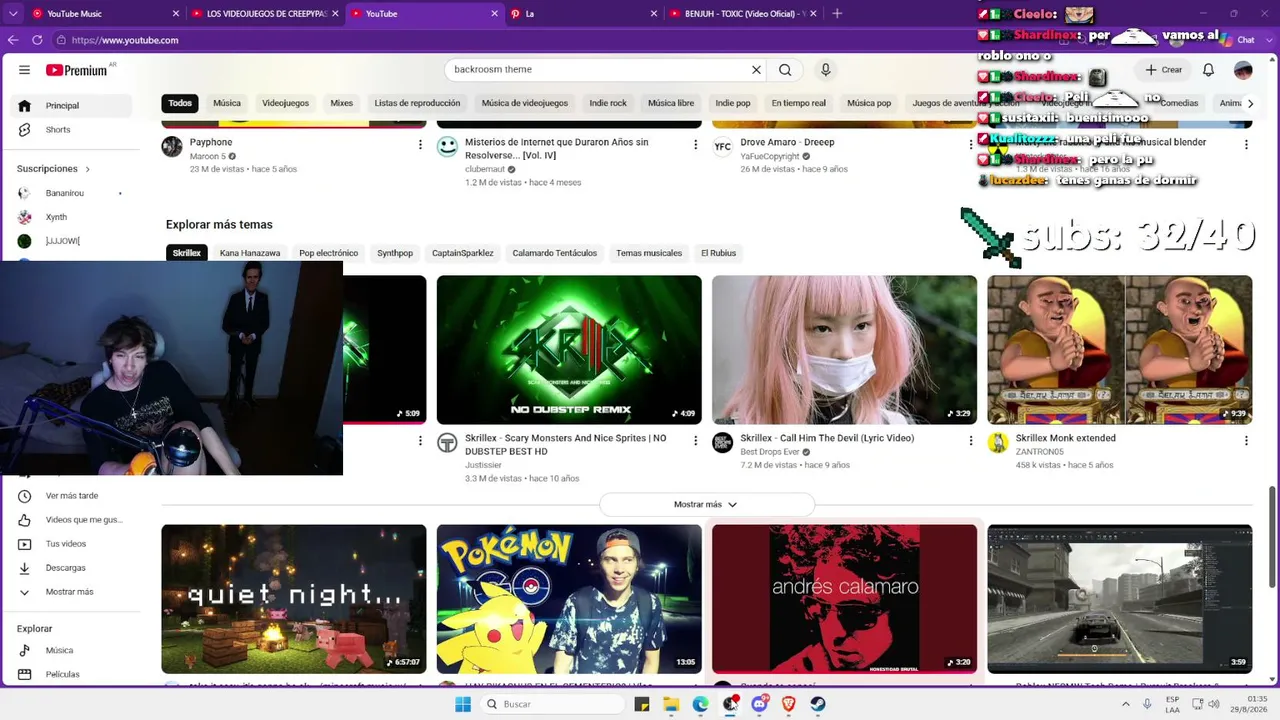The height and width of the screenshot is (720, 1280).
Task: Play the Pokémon GO video thumbnail
Action: 569,599
